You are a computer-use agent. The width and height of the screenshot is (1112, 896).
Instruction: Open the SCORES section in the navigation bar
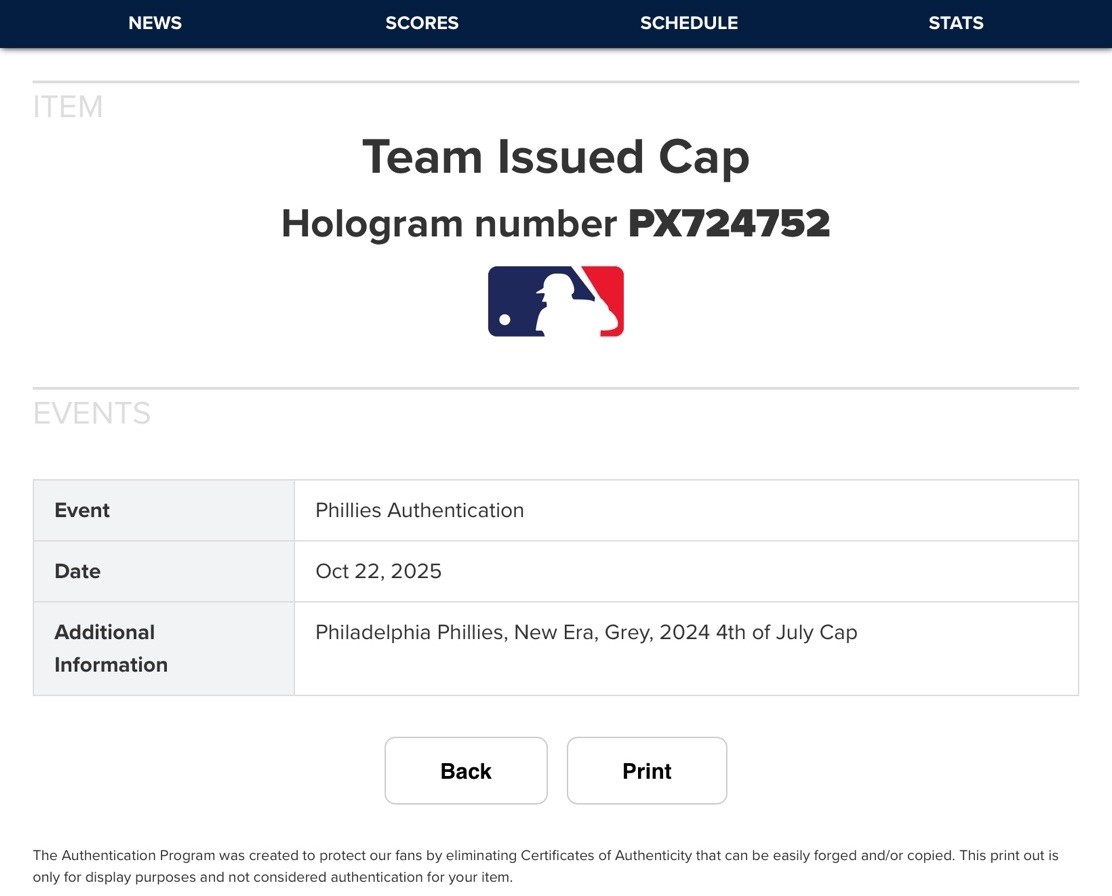click(x=421, y=23)
